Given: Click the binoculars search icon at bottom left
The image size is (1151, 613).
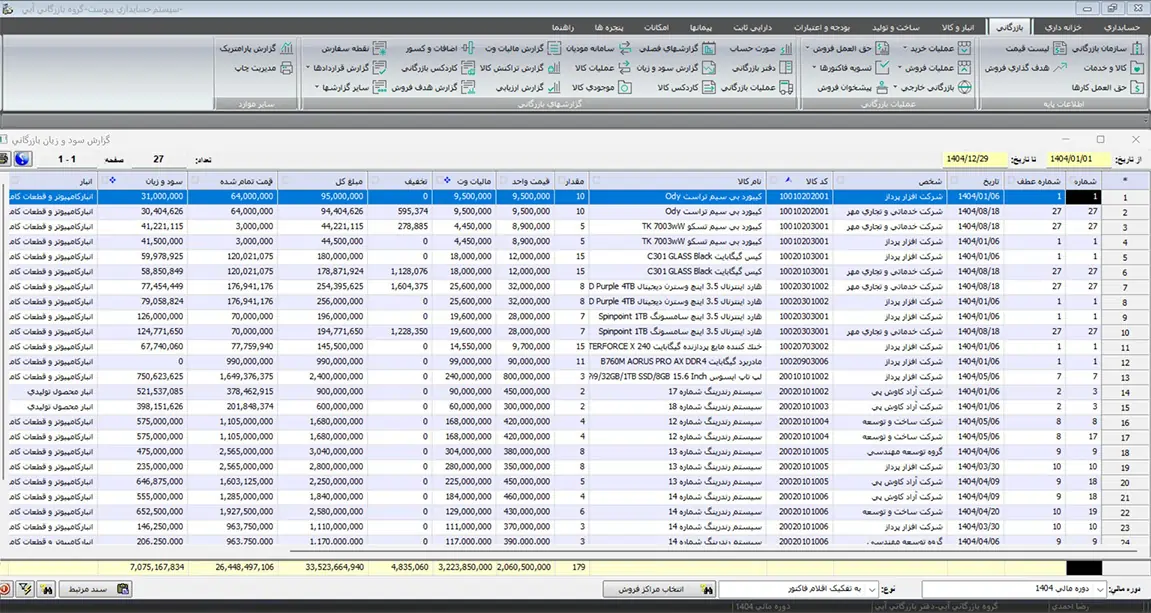Looking at the screenshot, I should pyautogui.click(x=46, y=591).
